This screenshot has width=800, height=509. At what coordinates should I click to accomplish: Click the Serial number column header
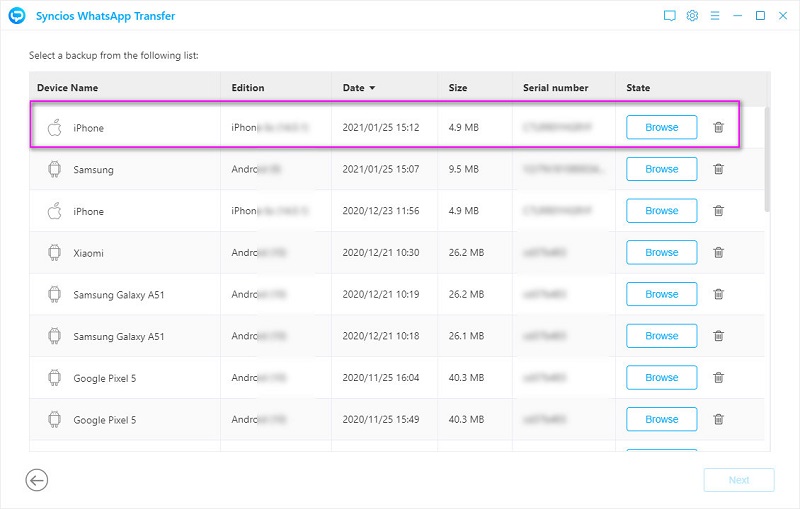556,88
